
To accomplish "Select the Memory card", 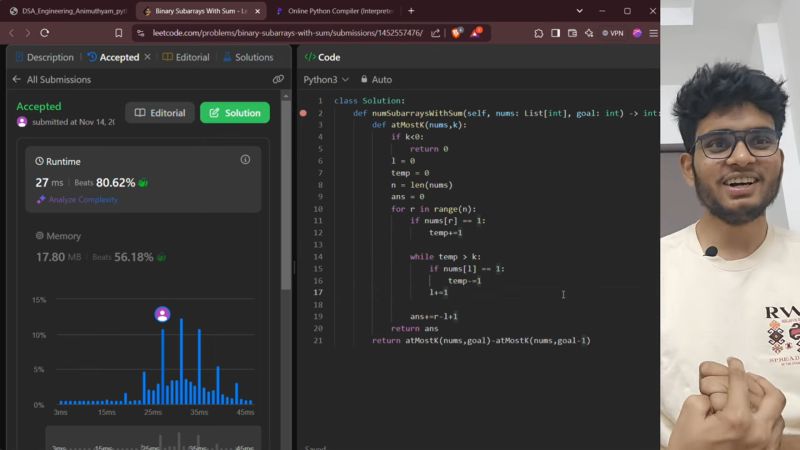I will [143, 249].
